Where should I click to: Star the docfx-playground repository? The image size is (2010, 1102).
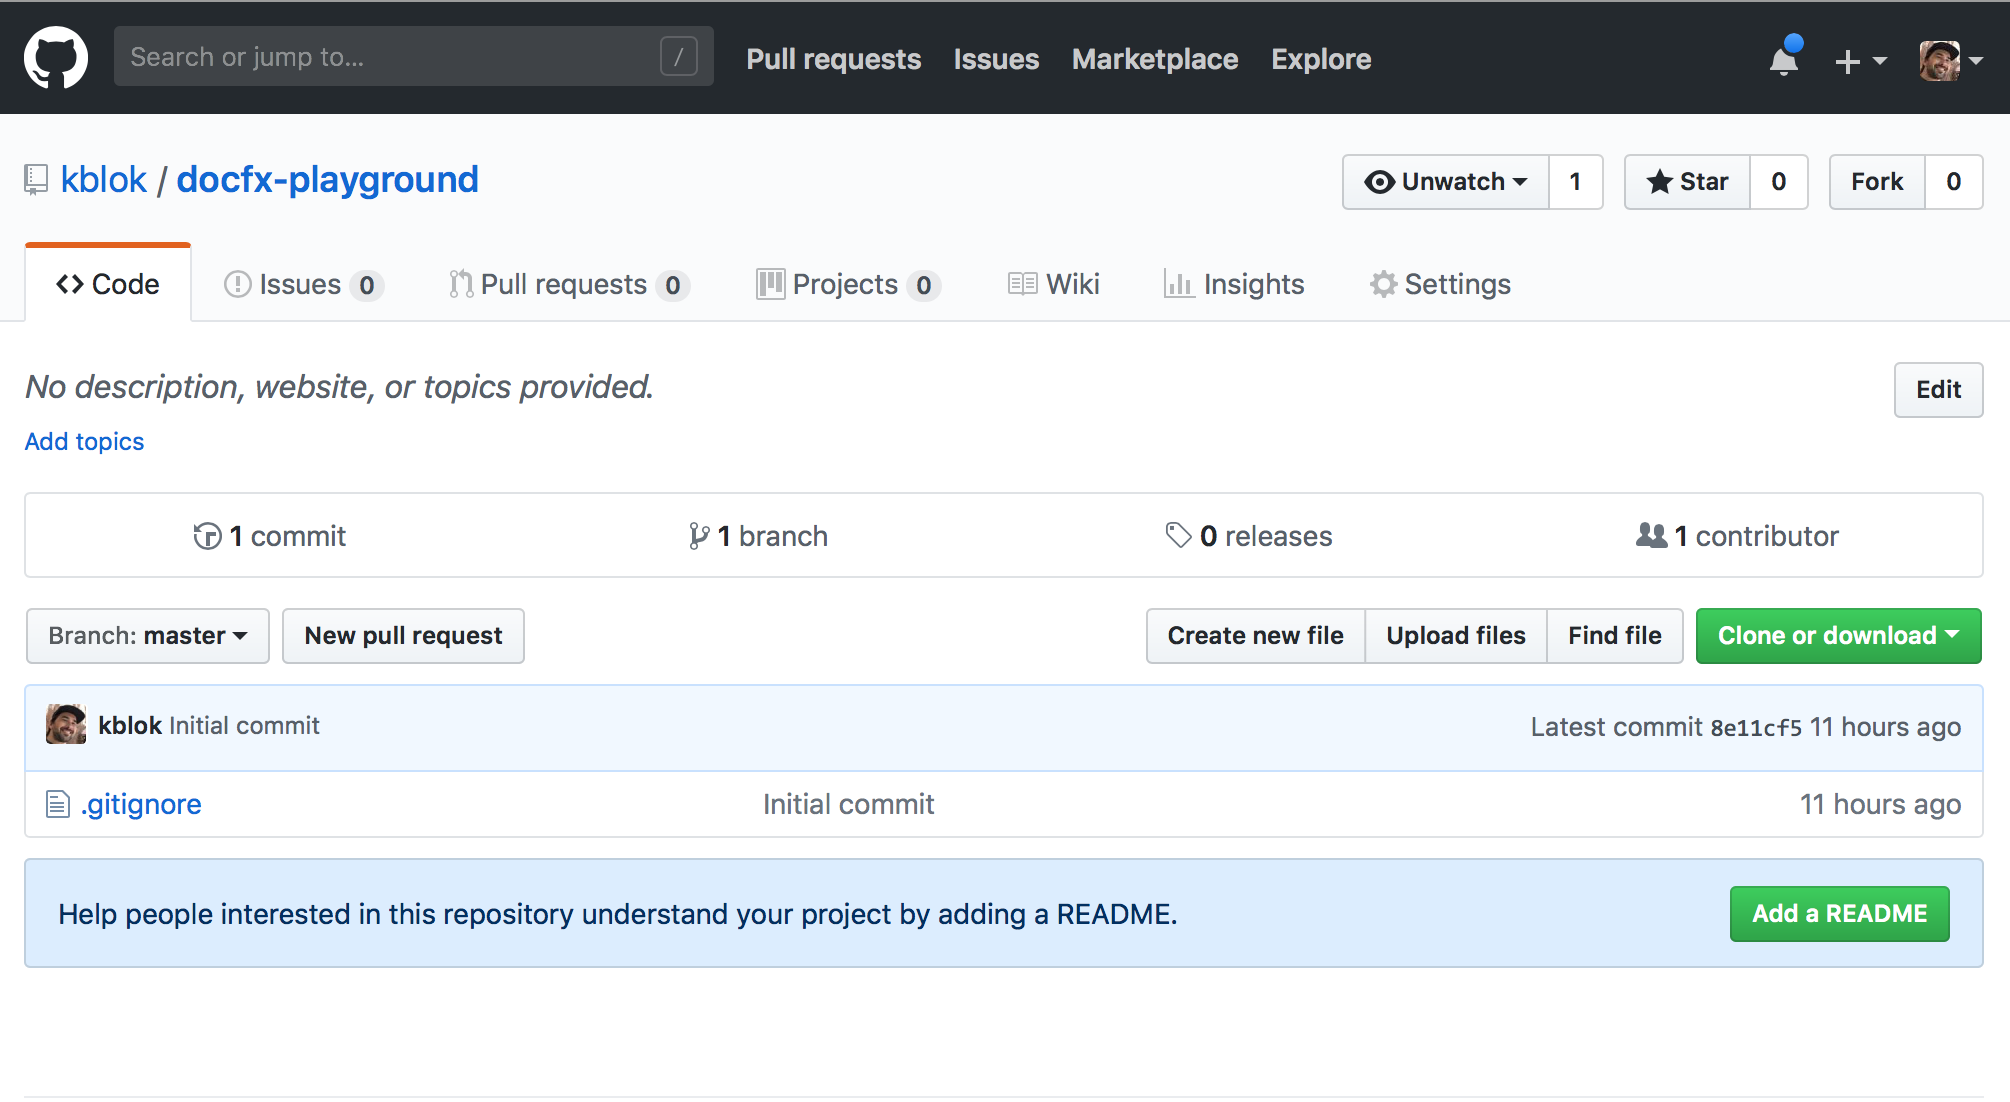tap(1688, 182)
